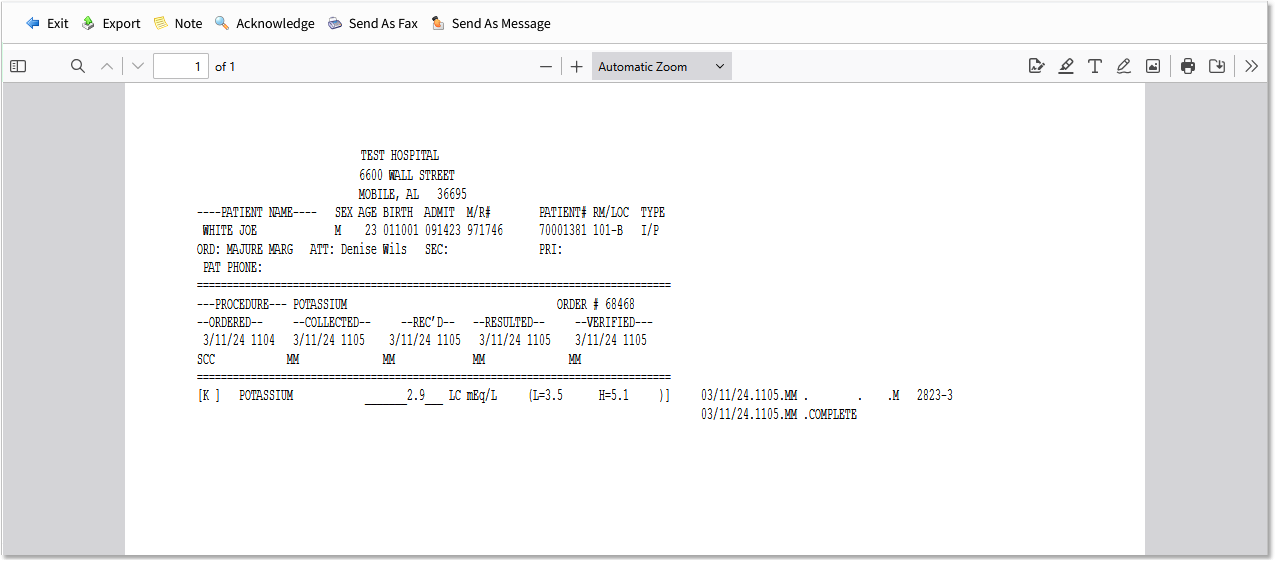The width and height of the screenshot is (1275, 562).
Task: Select the highlight tool
Action: coord(1066,66)
